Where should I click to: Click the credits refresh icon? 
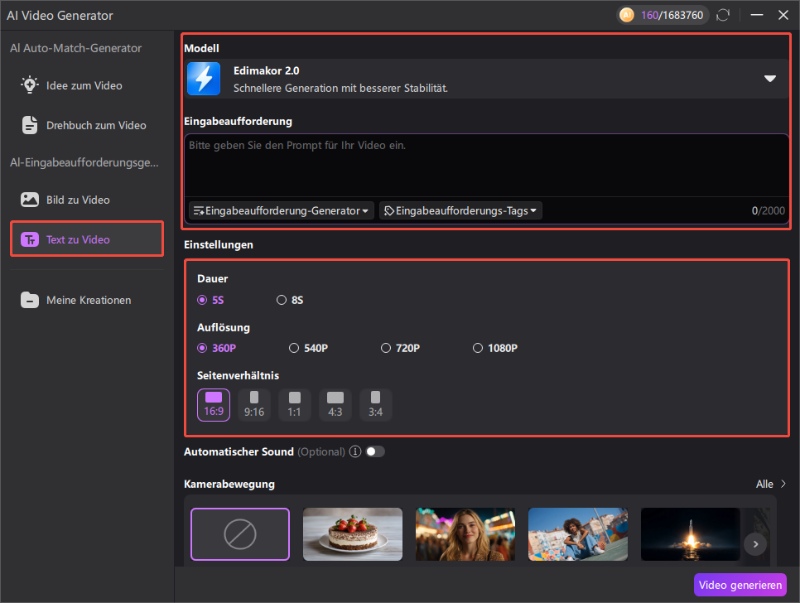pos(725,15)
